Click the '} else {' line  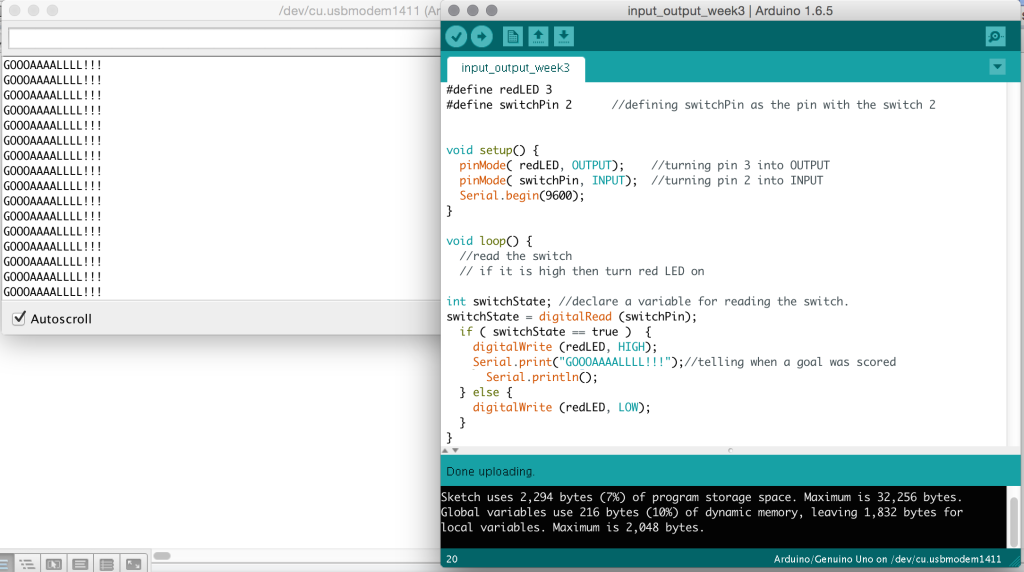pos(486,392)
